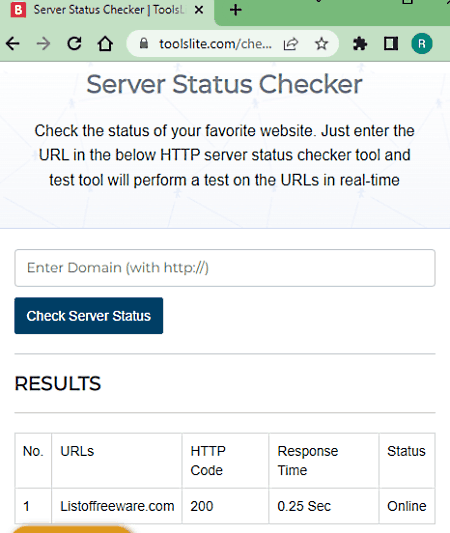Share this page via share icon
The width and height of the screenshot is (450, 533).
[291, 44]
